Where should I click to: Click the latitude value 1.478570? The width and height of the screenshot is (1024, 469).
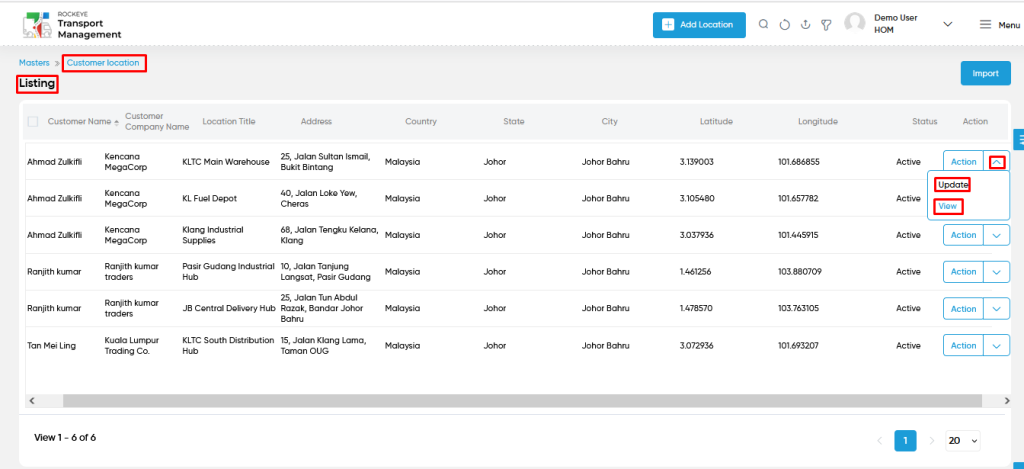(x=696, y=308)
